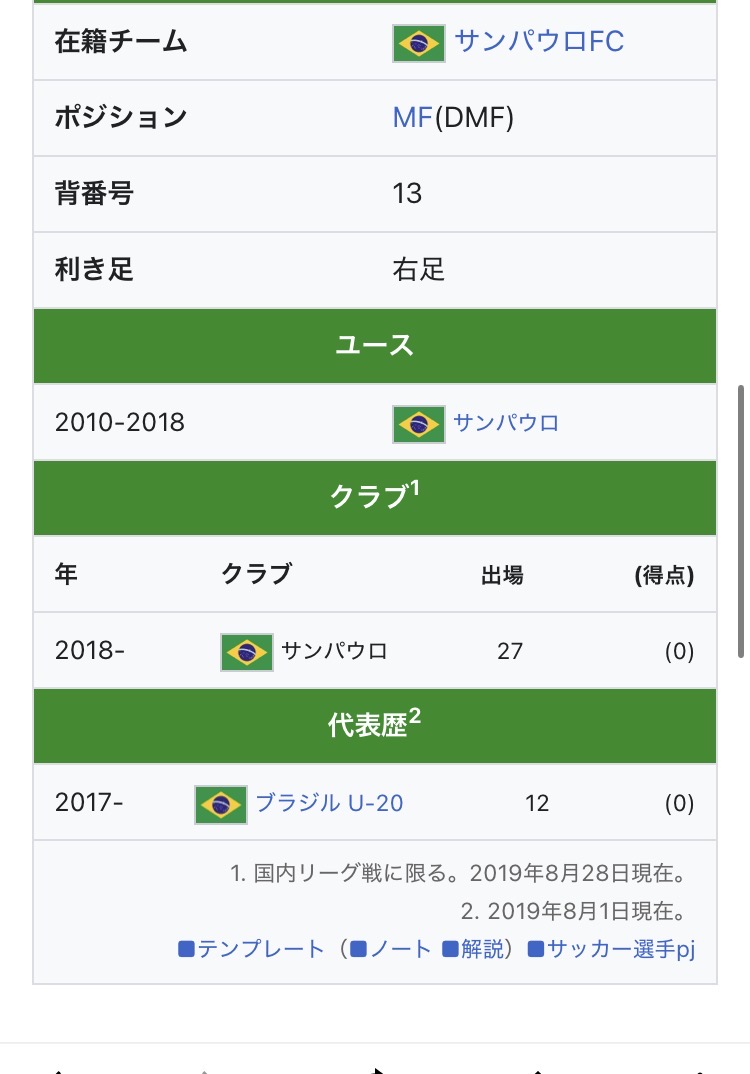Open the MF position link
The height and width of the screenshot is (1074, 750).
[x=412, y=118]
